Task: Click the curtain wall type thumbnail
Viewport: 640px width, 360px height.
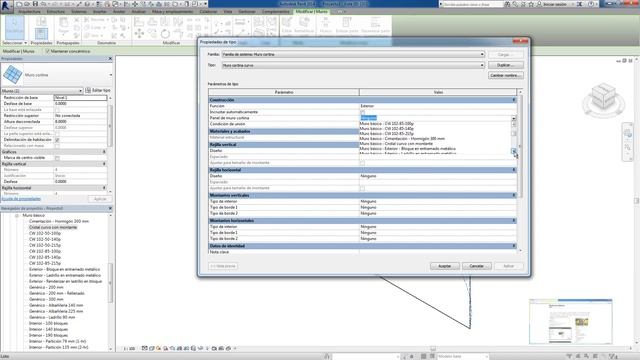Action: (12, 75)
